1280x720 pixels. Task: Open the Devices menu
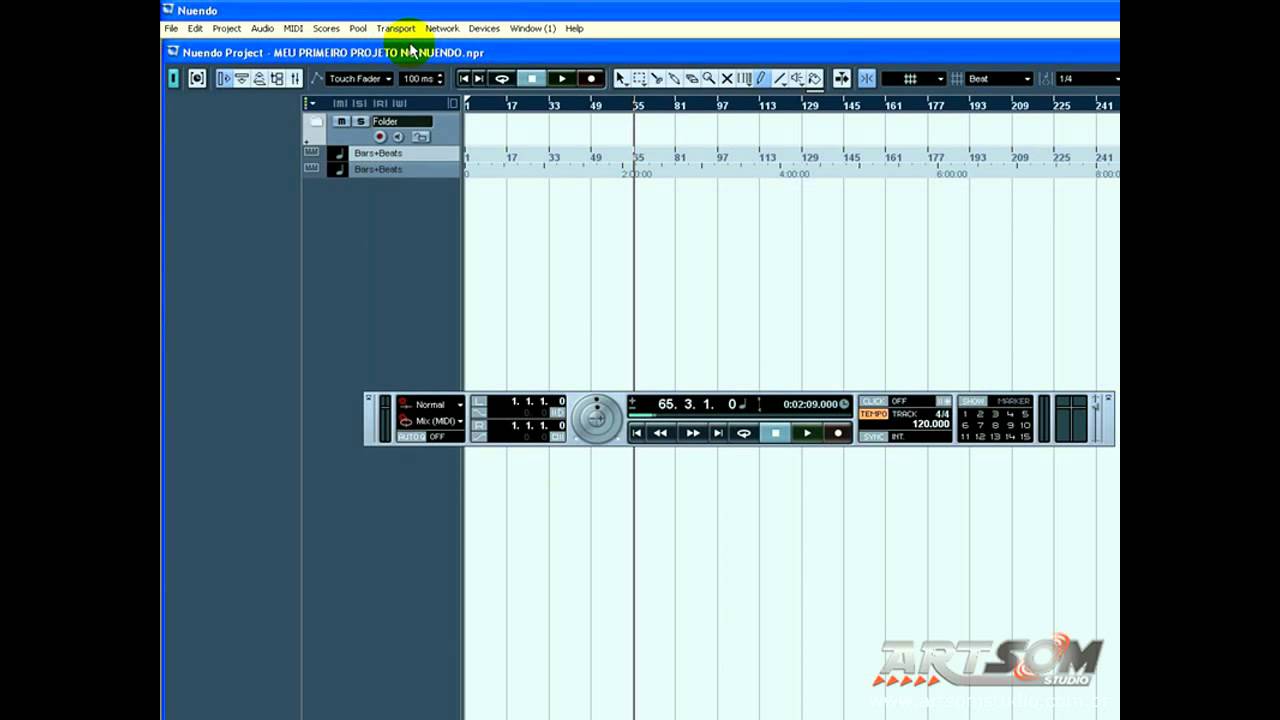(x=484, y=28)
